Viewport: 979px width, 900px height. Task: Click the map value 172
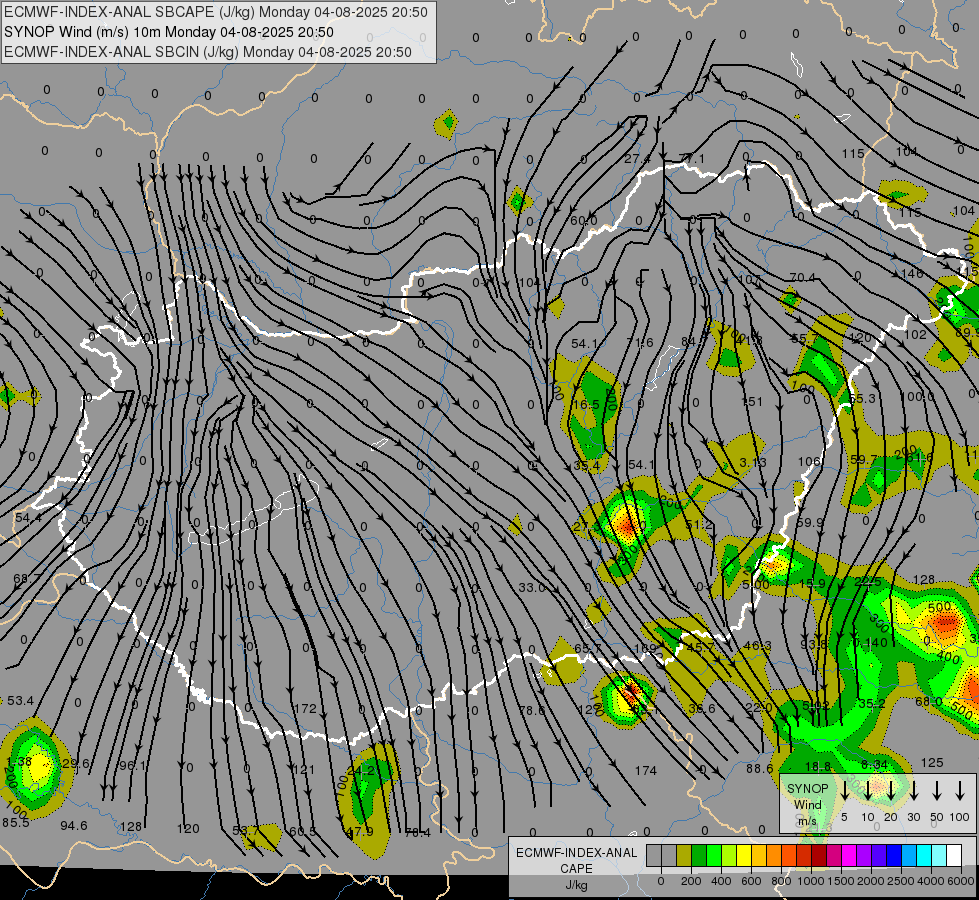click(x=305, y=708)
